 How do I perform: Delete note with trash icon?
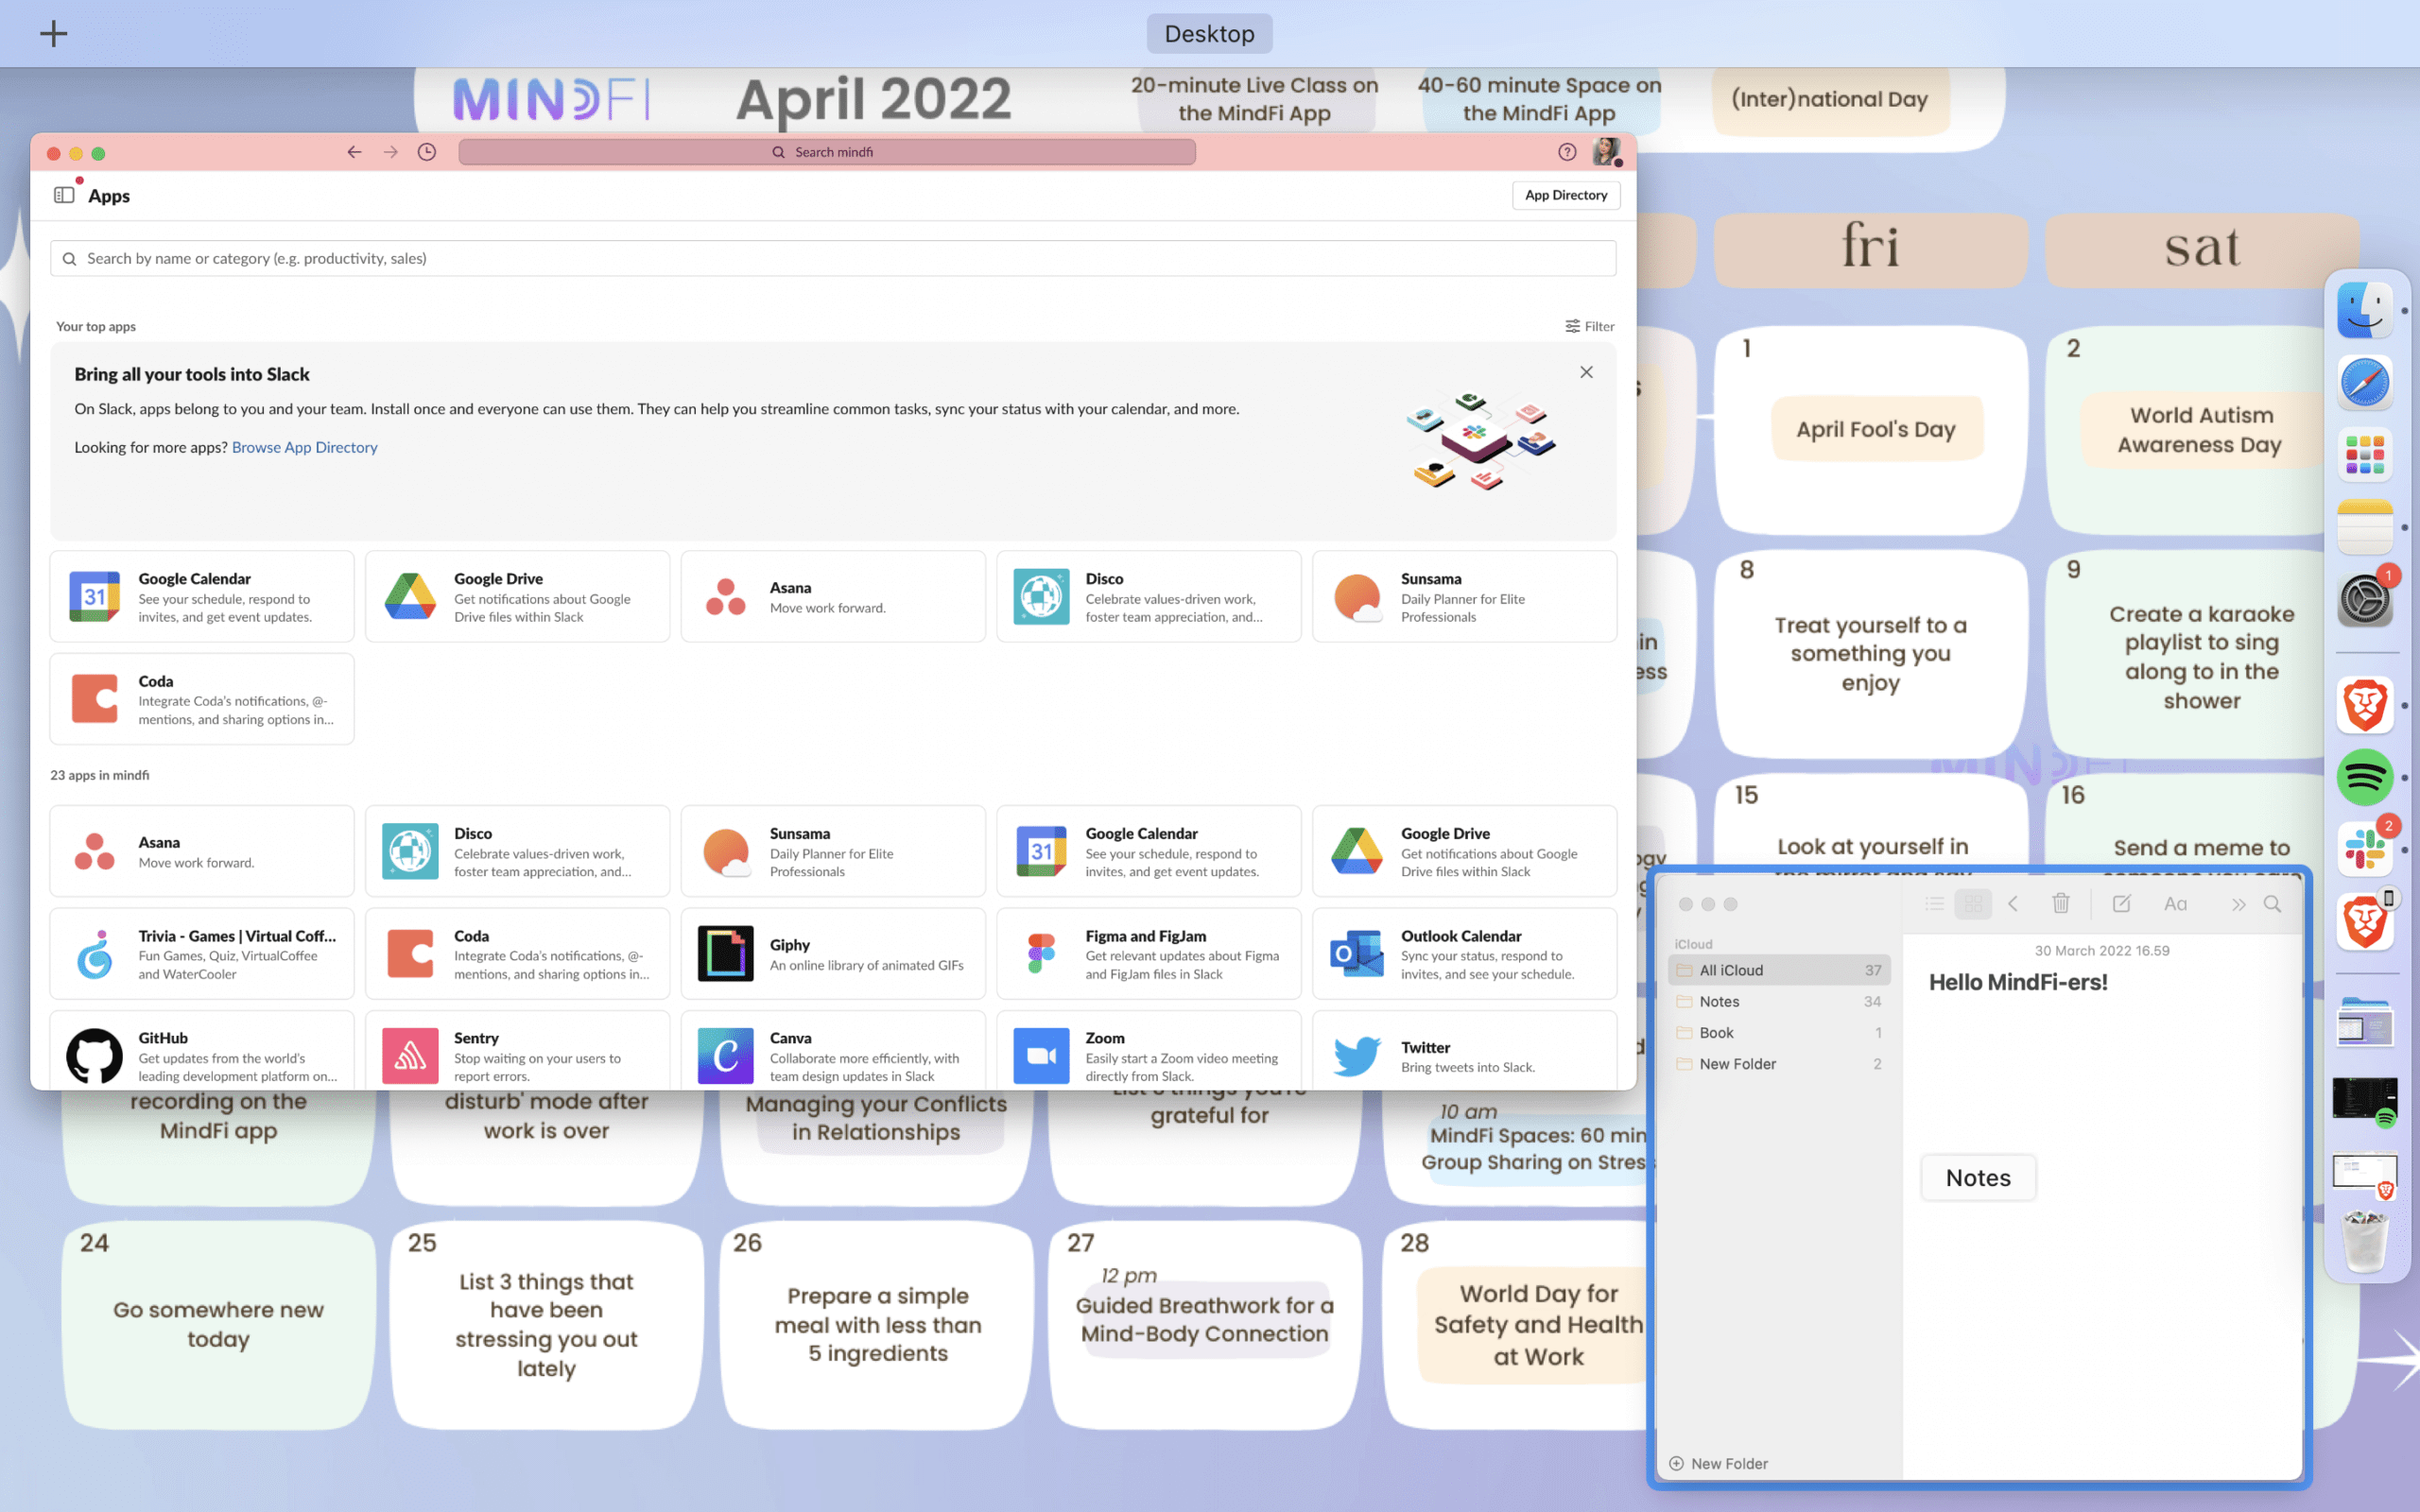2061,904
